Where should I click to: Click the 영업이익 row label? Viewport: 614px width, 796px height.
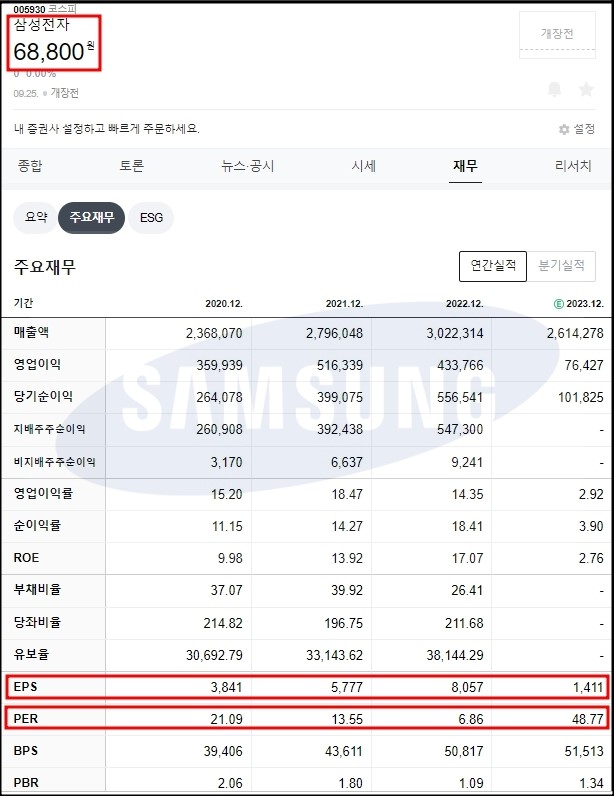[x=38, y=364]
